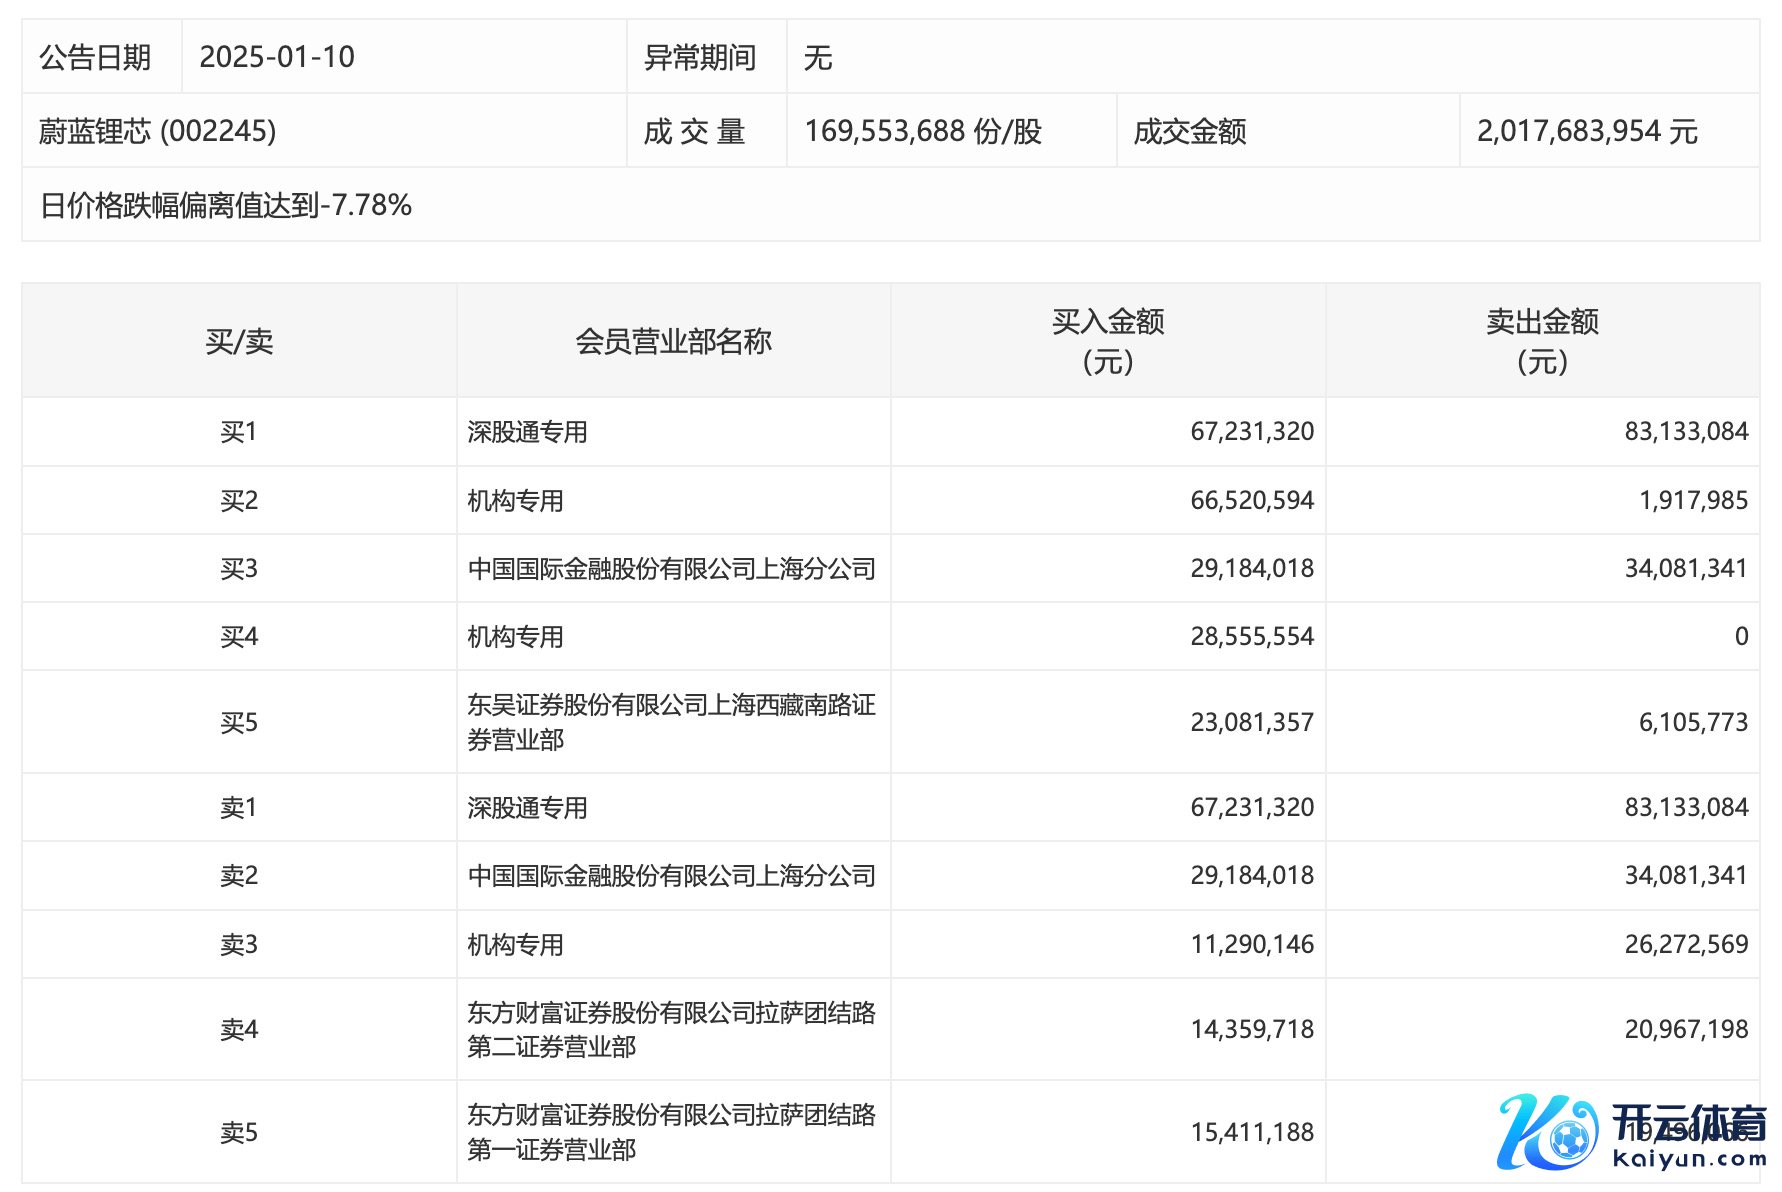Click the Kaiyun football logo icon

click(1546, 1133)
